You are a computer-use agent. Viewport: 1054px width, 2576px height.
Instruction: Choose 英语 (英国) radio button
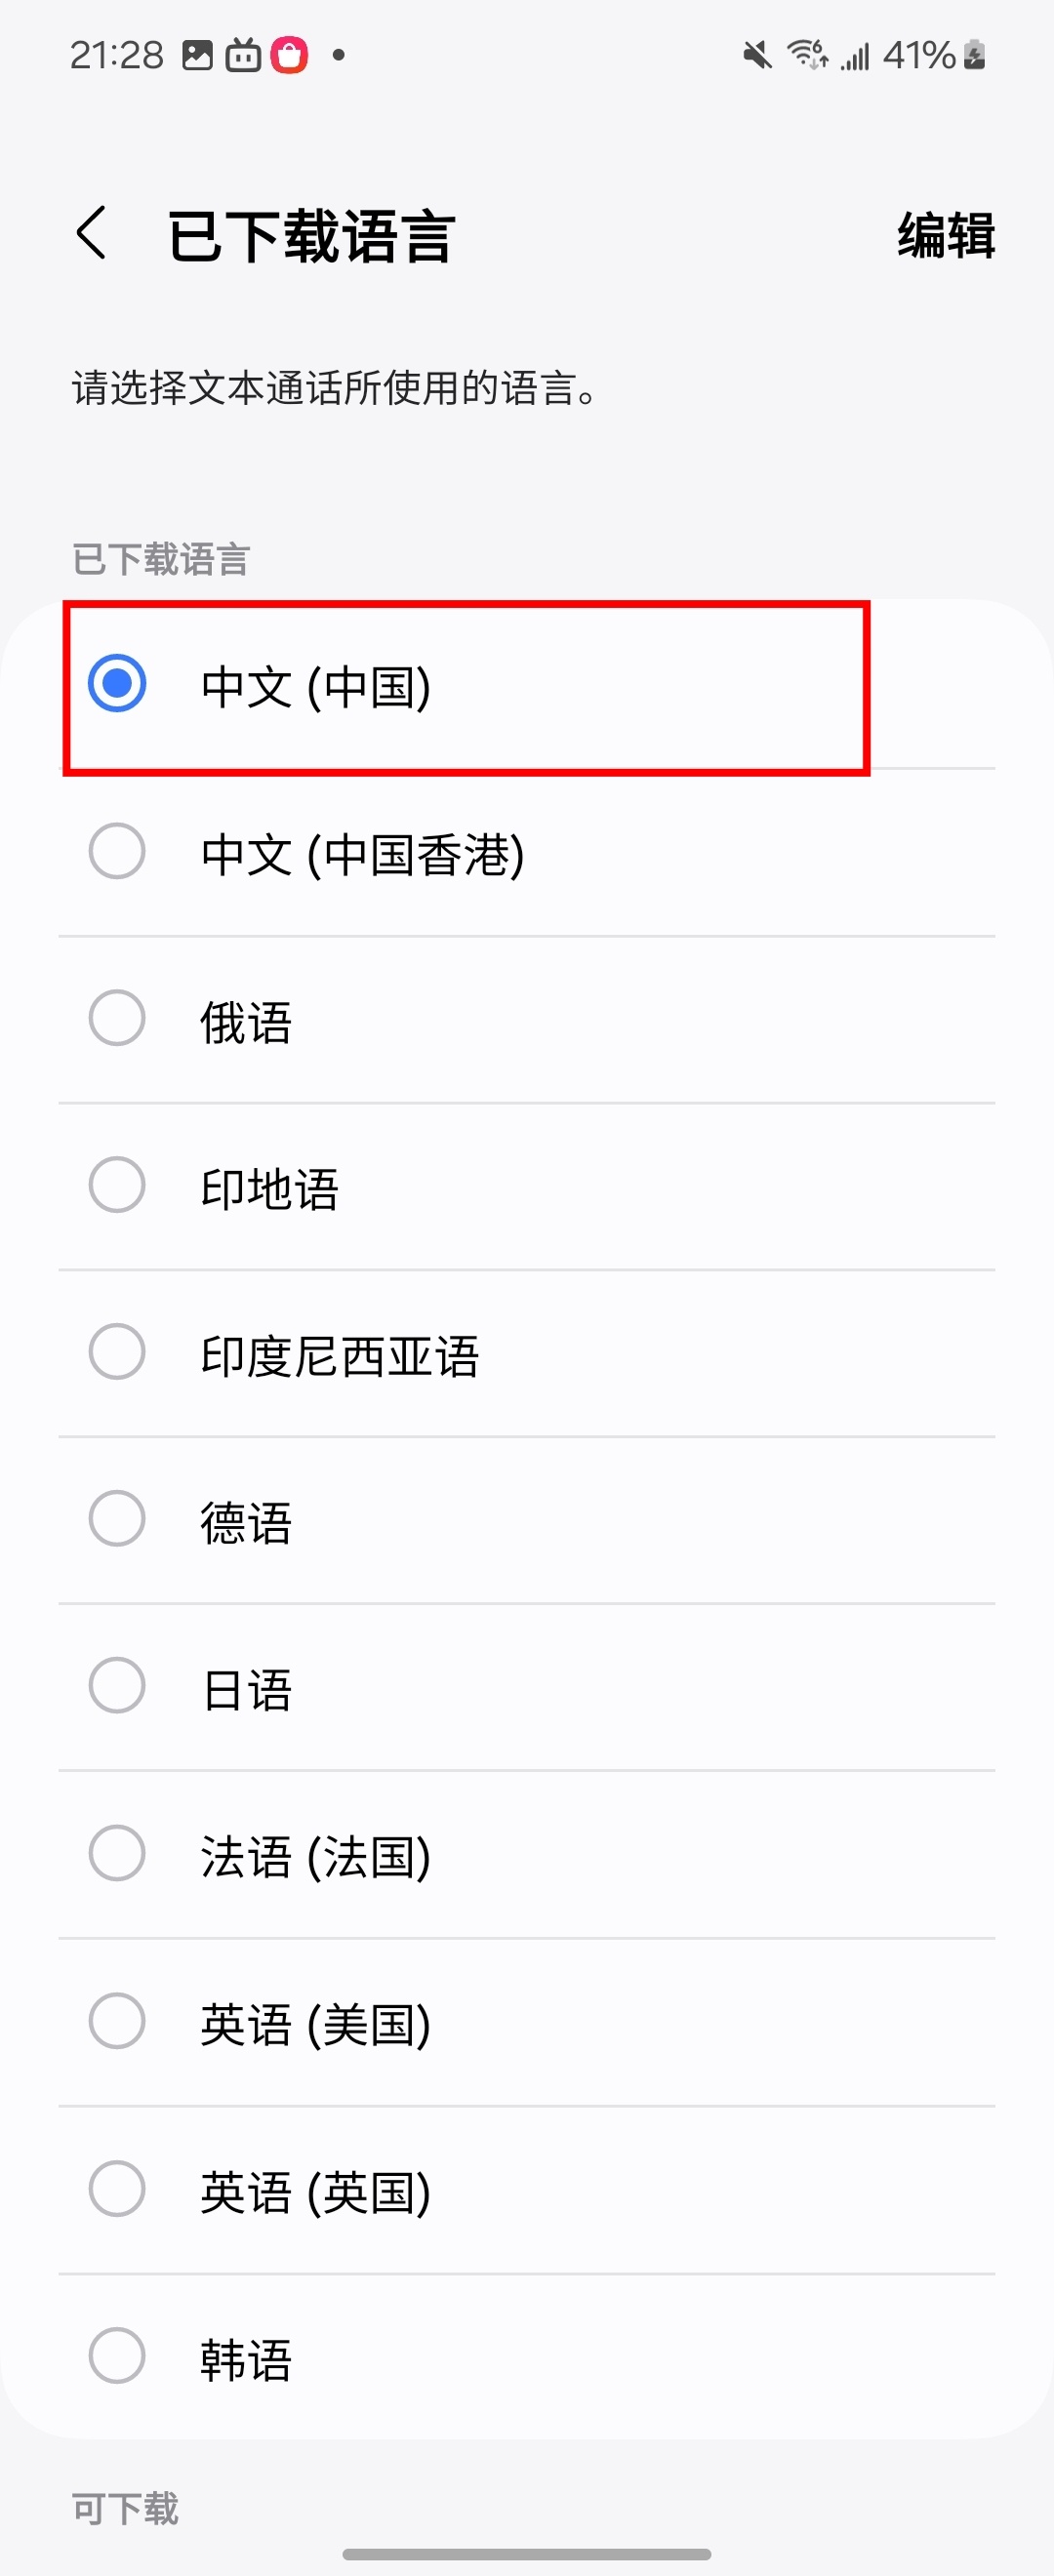tap(117, 2189)
